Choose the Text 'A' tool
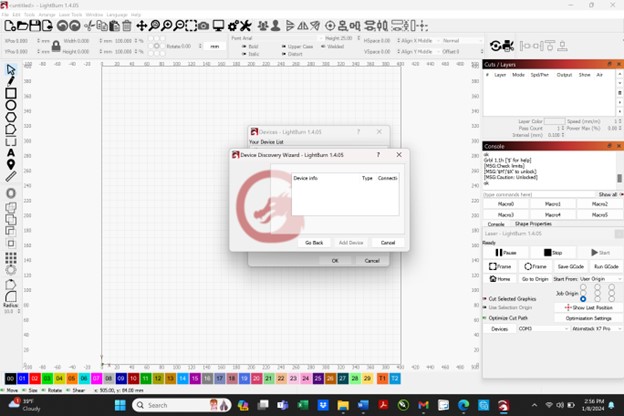This screenshot has height=416, width=624. pyautogui.click(x=11, y=153)
